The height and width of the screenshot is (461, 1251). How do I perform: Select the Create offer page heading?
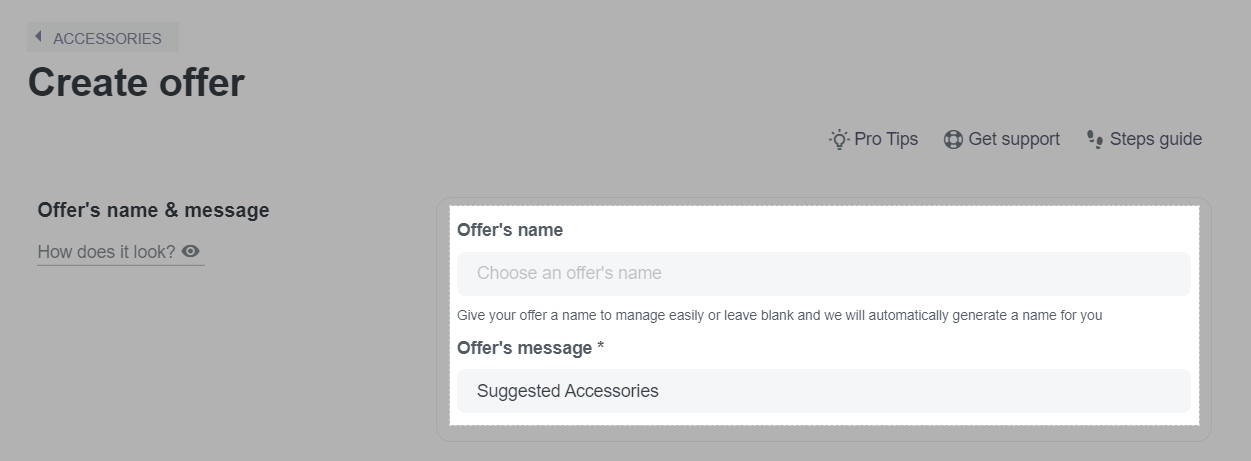coord(136,82)
